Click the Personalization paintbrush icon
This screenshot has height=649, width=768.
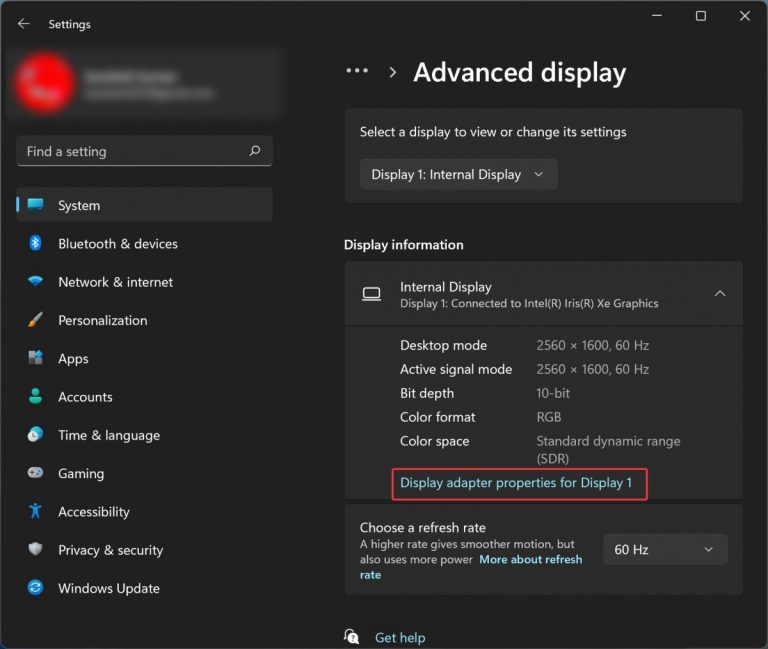tap(35, 321)
